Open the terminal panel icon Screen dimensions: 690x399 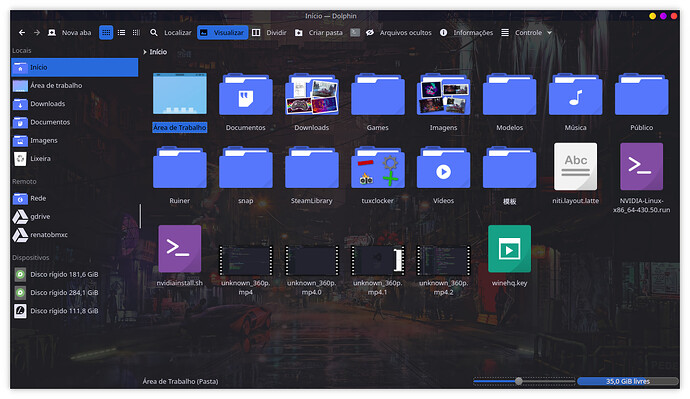pyautogui.click(x=355, y=33)
